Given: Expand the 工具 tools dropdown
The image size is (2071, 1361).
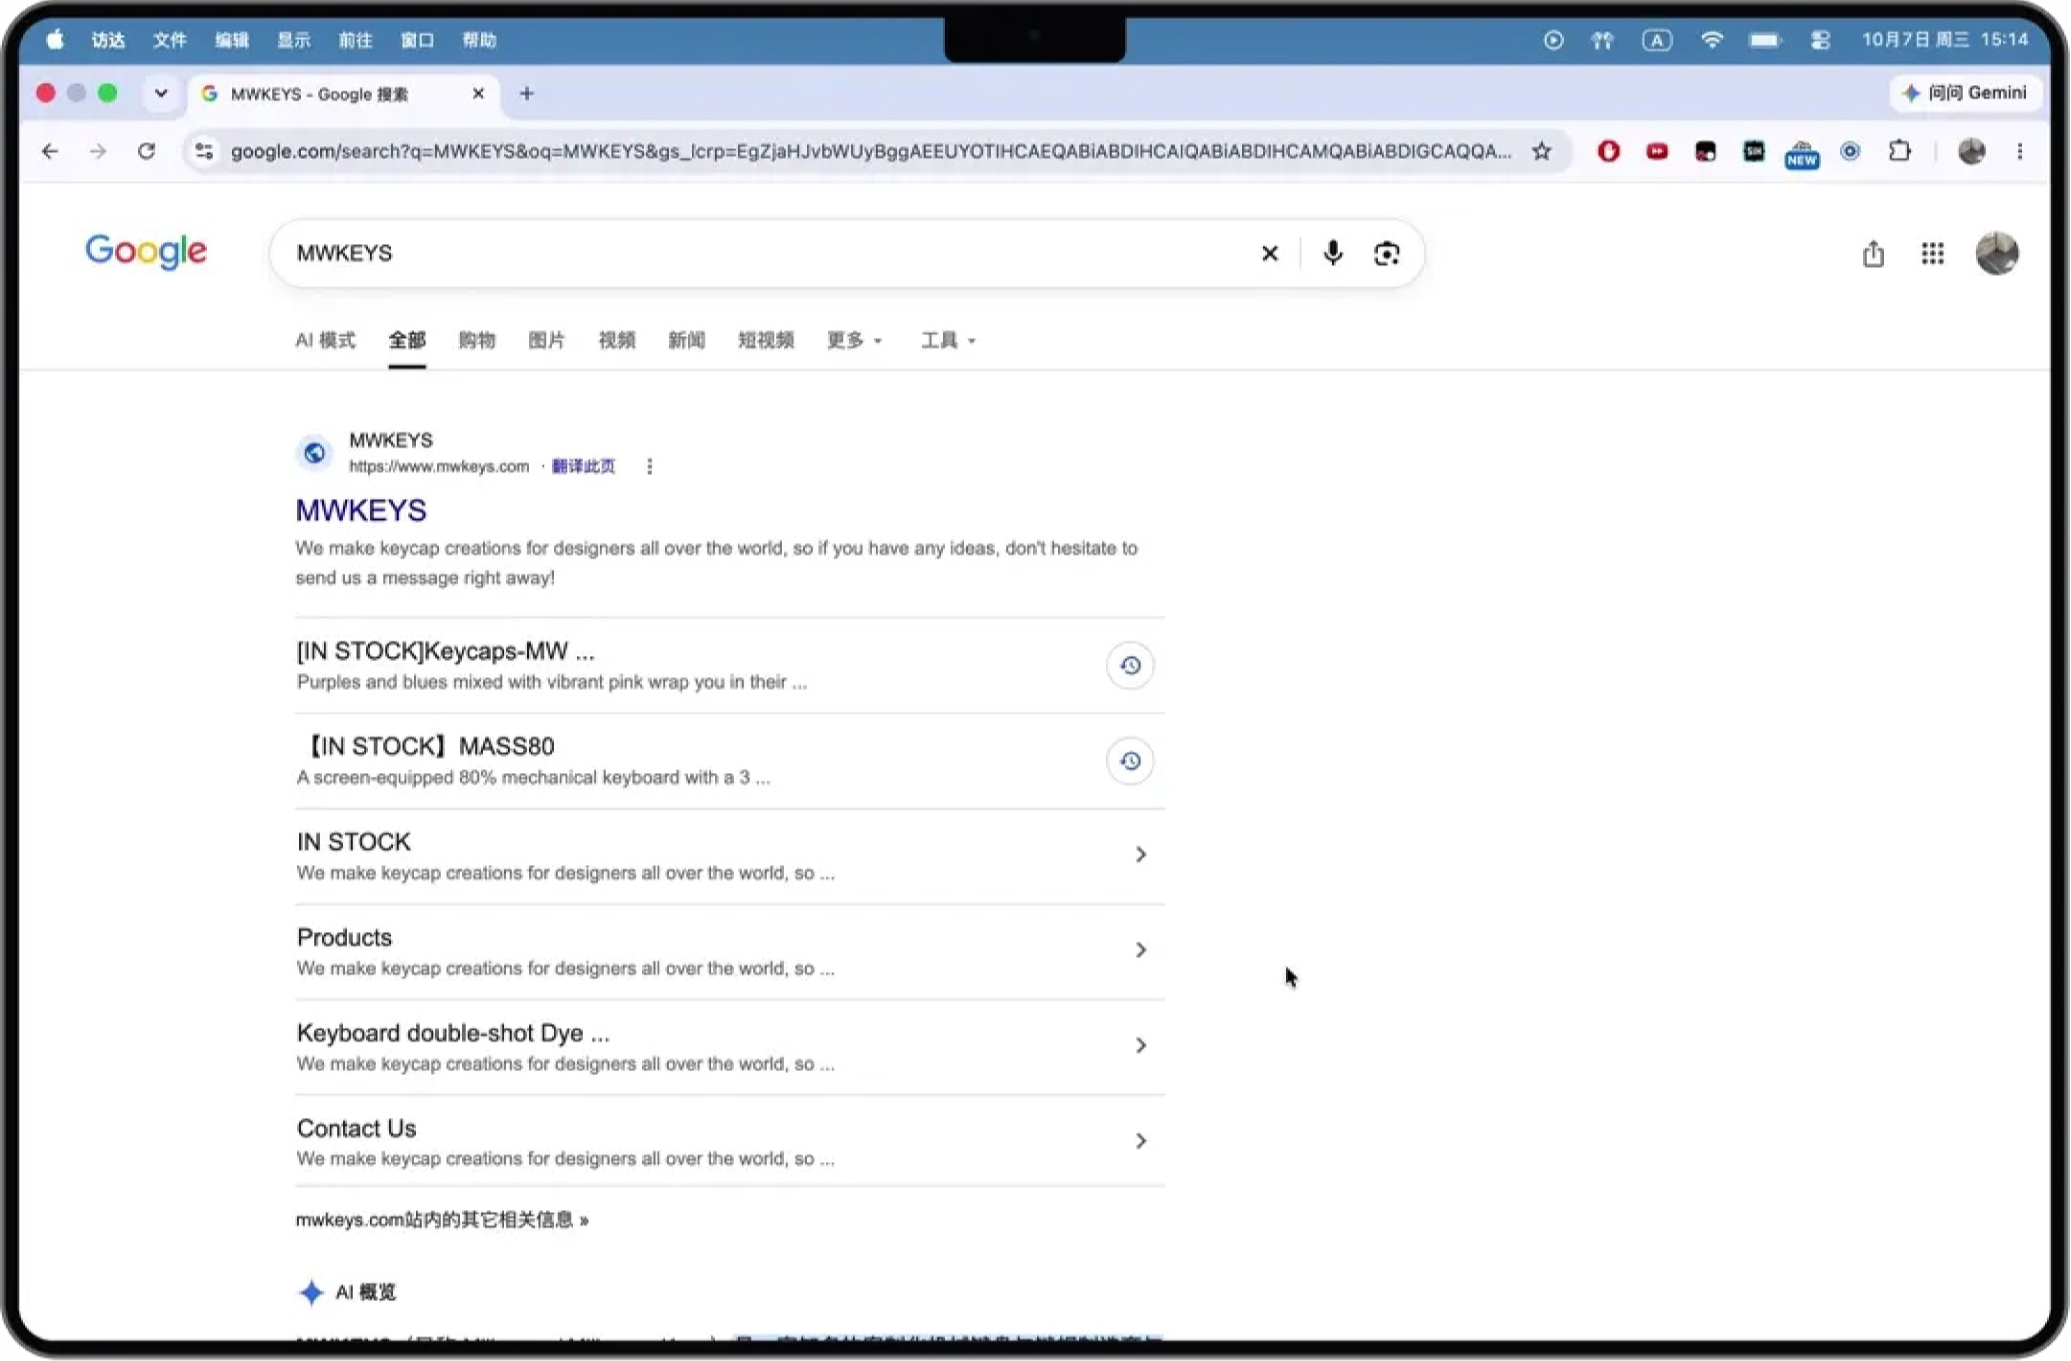Looking at the screenshot, I should coord(947,340).
